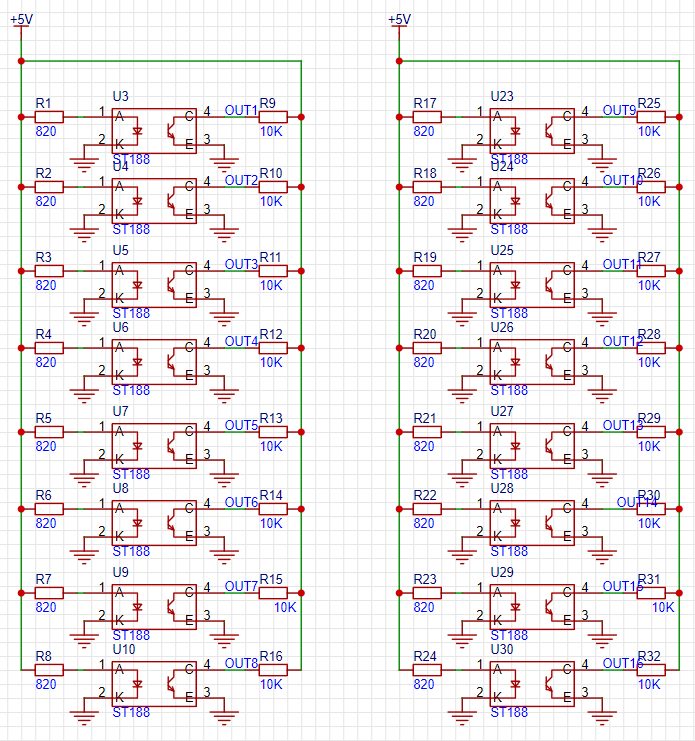Click the U23 component designator text
This screenshot has height=741, width=695.
click(502, 96)
